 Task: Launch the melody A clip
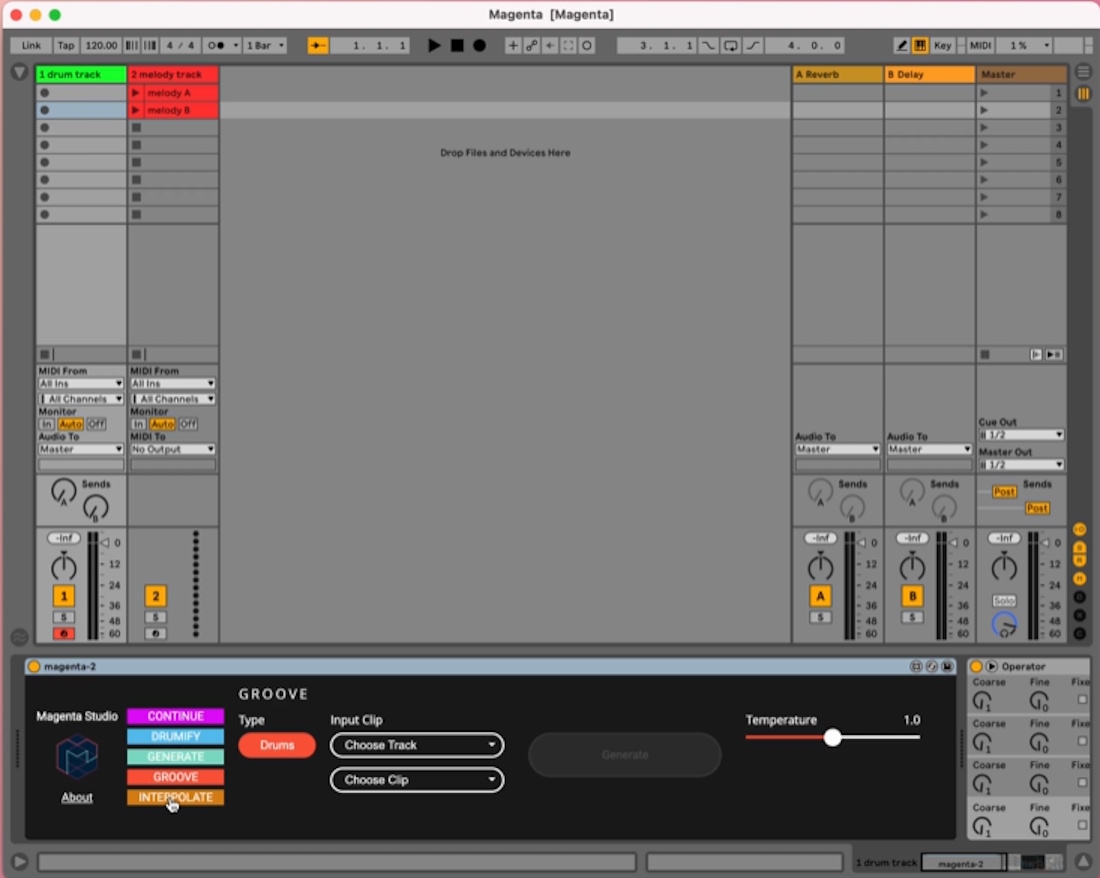[135, 93]
